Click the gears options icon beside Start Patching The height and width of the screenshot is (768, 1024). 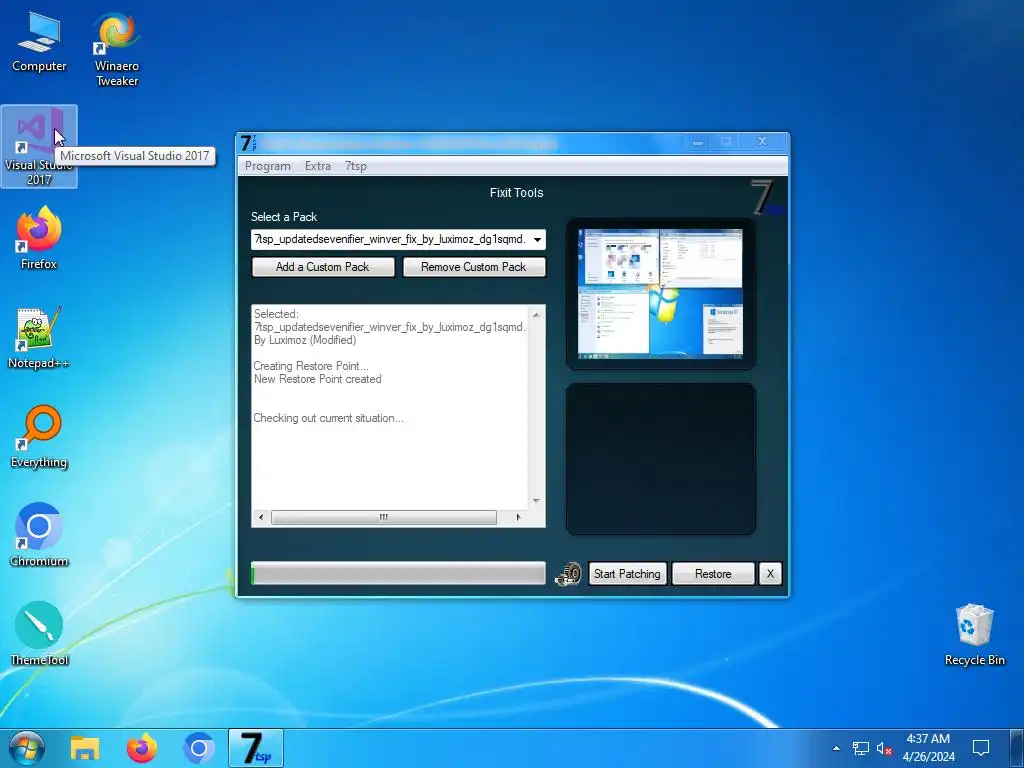pyautogui.click(x=568, y=574)
